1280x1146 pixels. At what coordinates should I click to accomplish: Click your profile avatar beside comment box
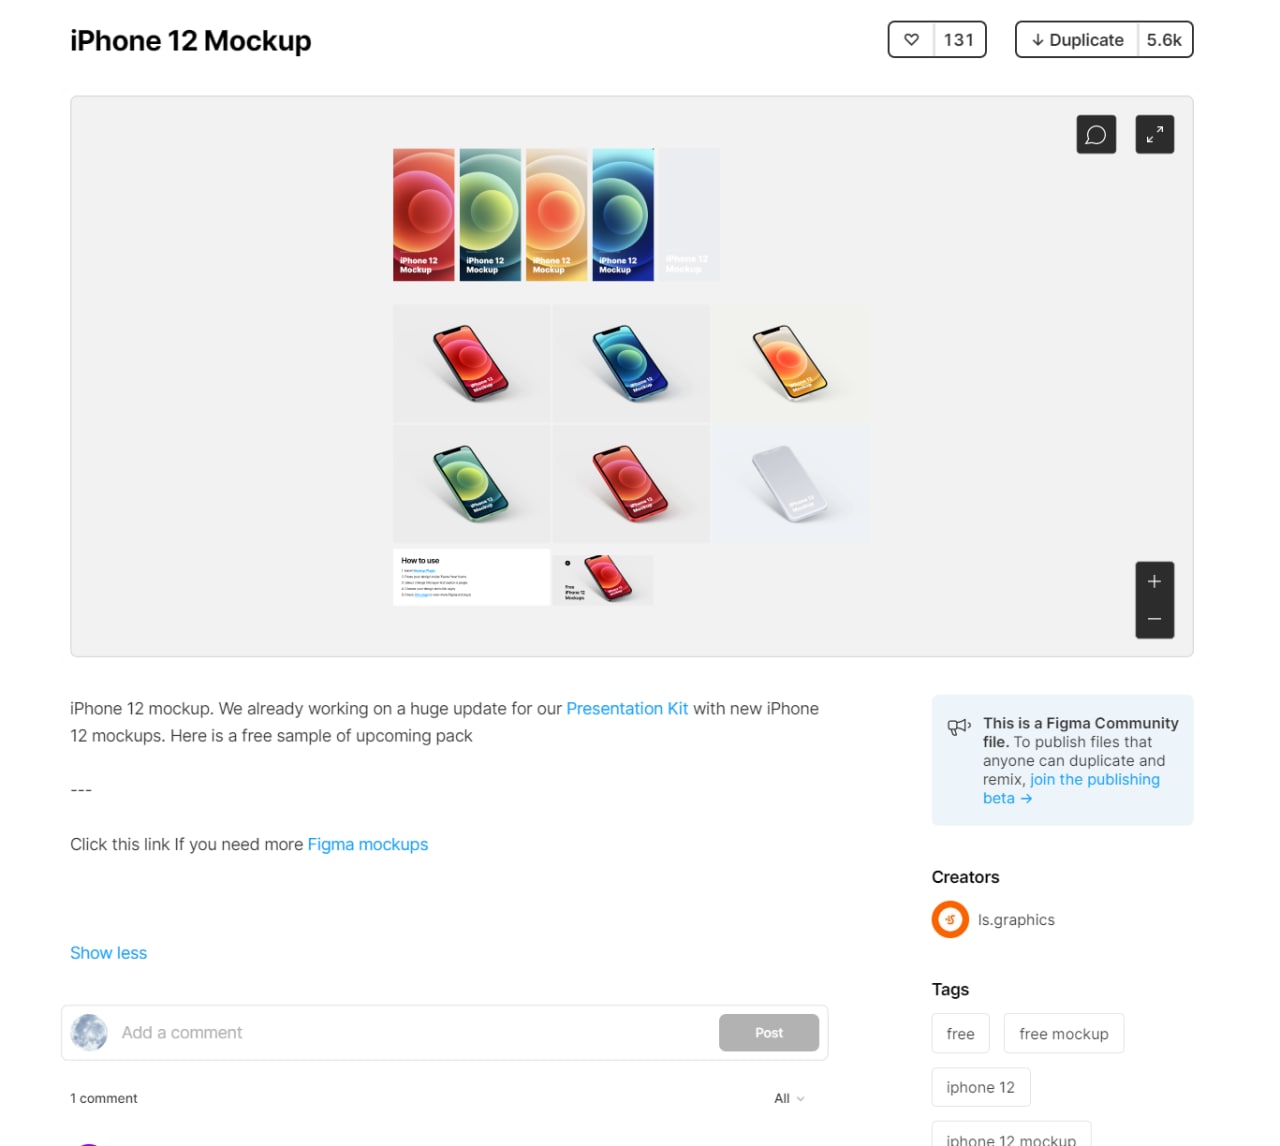click(89, 1033)
